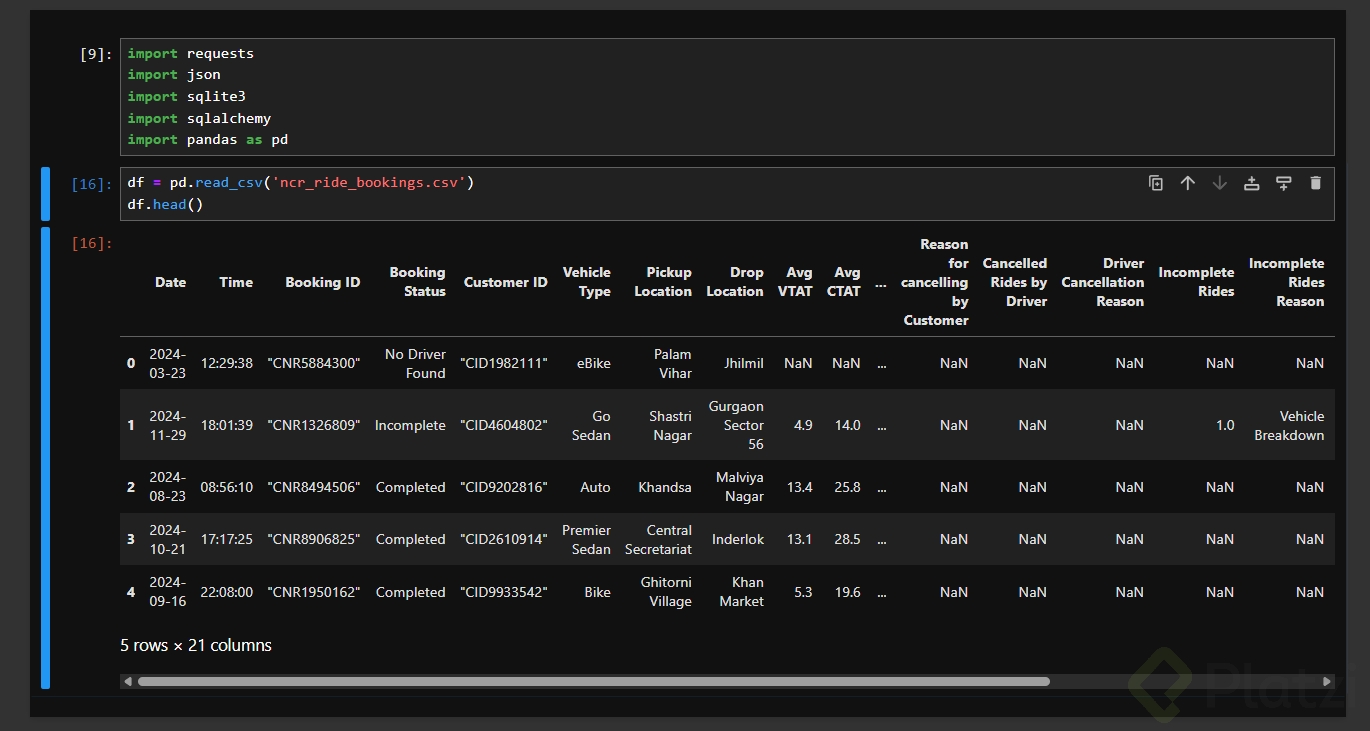Viewport: 1370px width, 731px height.
Task: Collapse the dataframe output via blue side bar
Action: [x=45, y=457]
